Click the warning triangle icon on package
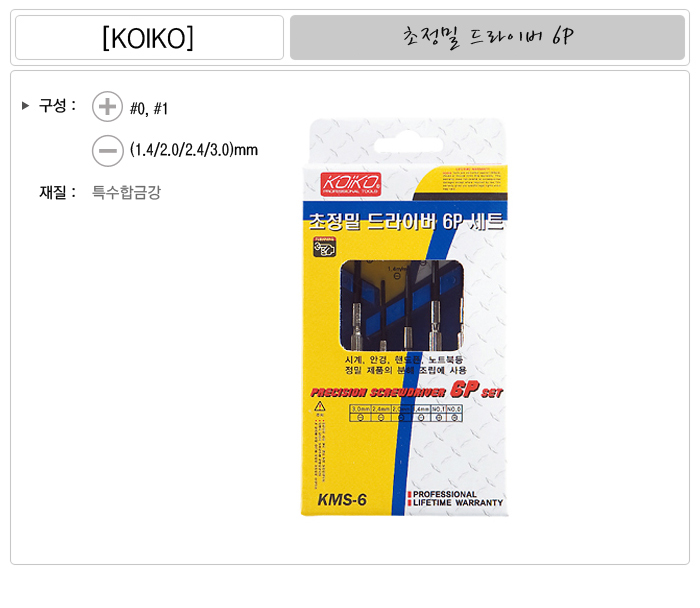This screenshot has width=700, height=608. 320,407
